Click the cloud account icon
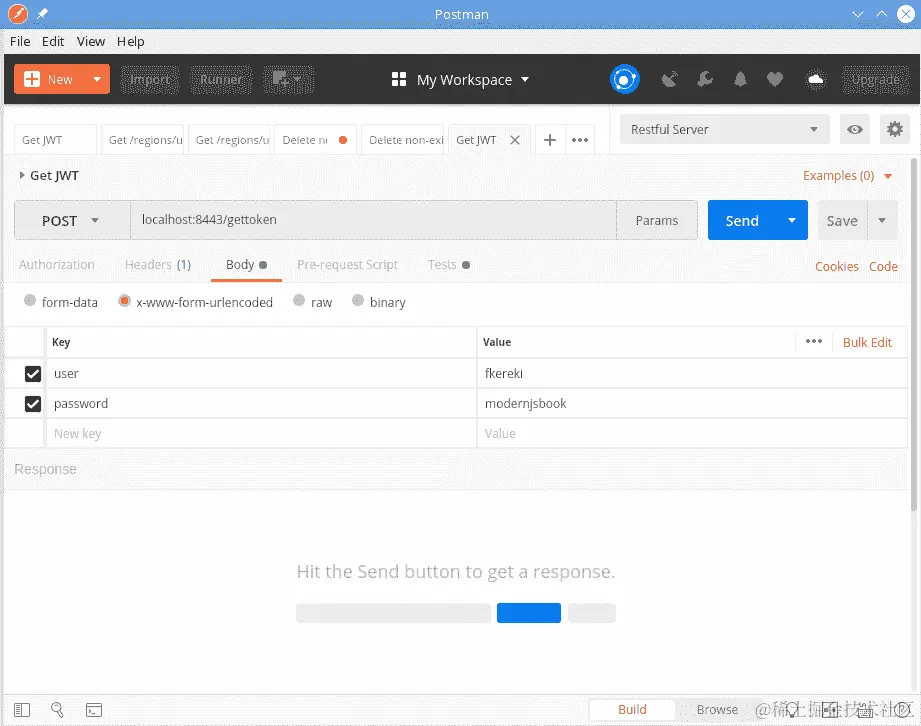921x726 pixels. tap(815, 79)
